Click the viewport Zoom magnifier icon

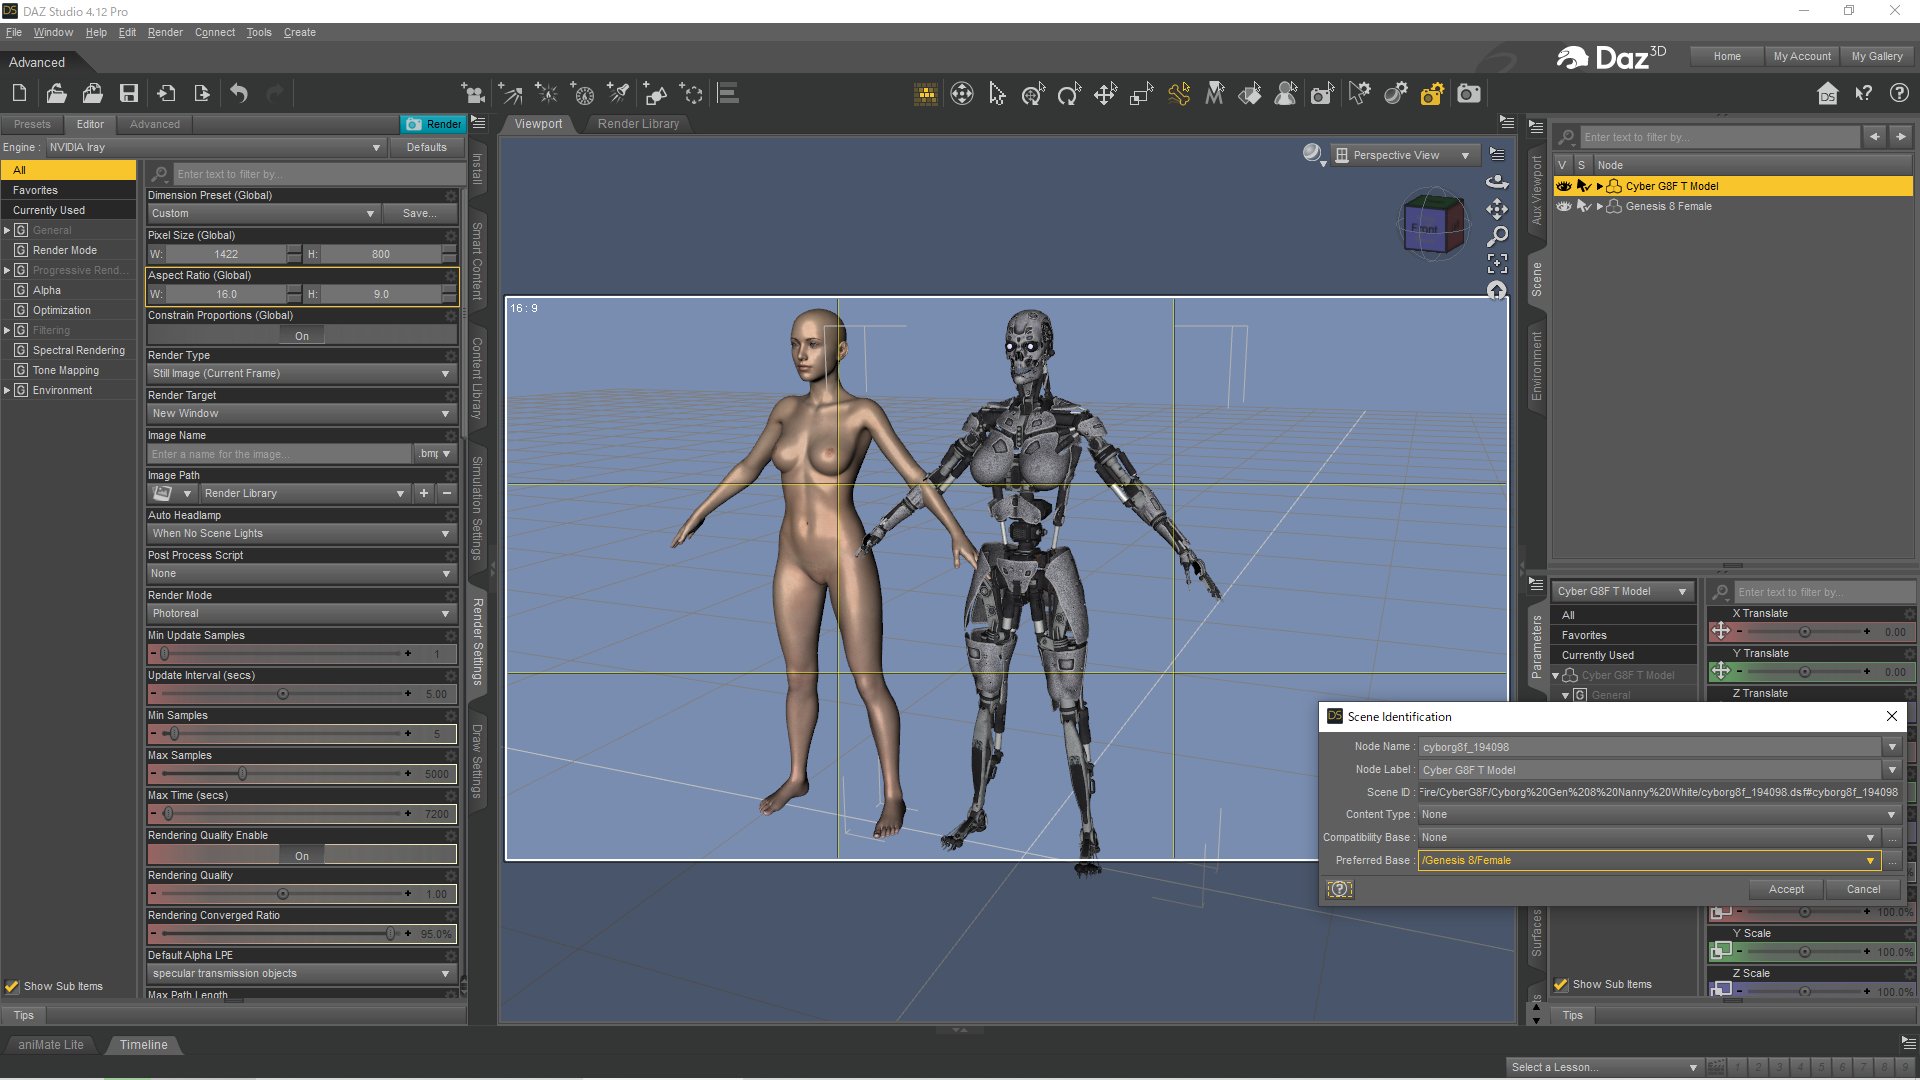1497,237
